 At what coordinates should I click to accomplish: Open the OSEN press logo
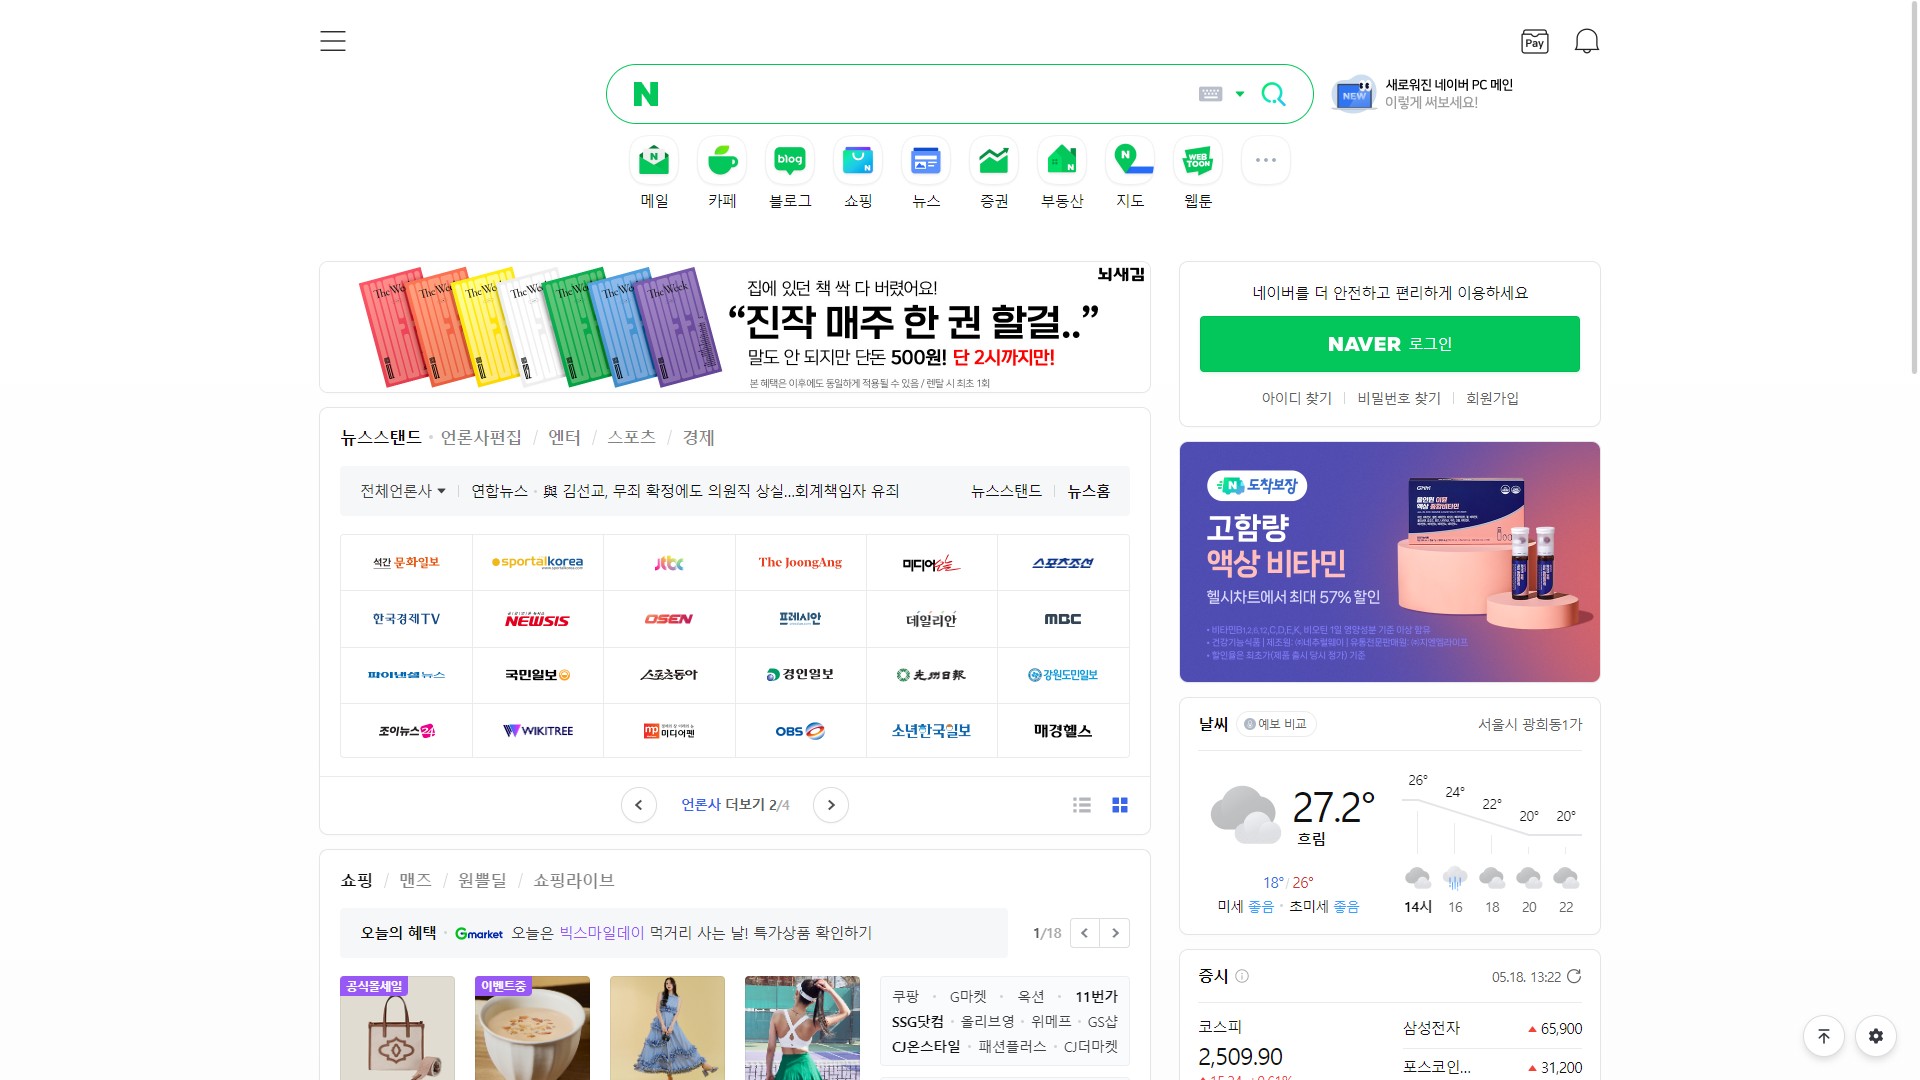coord(669,619)
